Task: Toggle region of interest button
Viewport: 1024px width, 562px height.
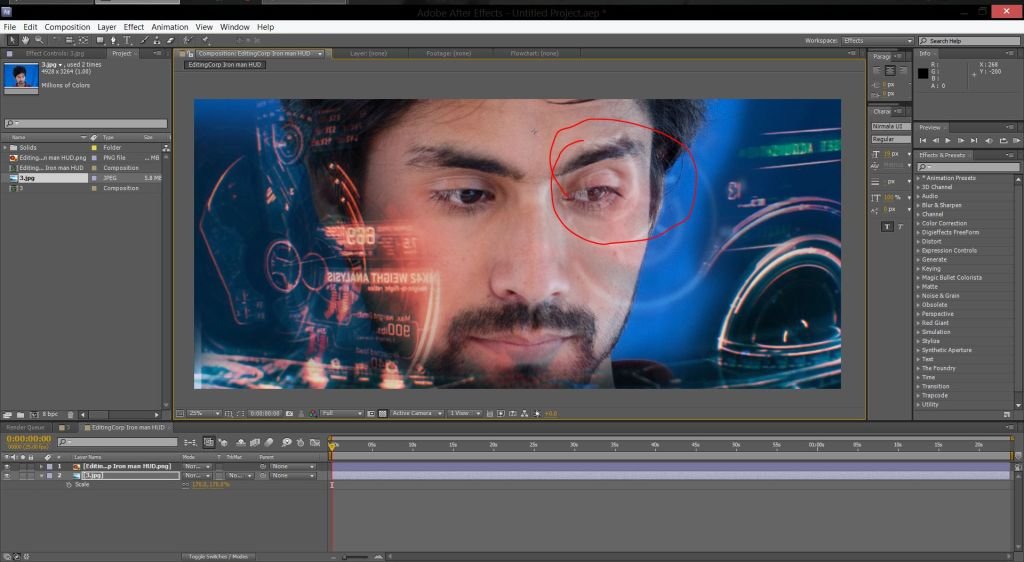Action: pos(371,413)
